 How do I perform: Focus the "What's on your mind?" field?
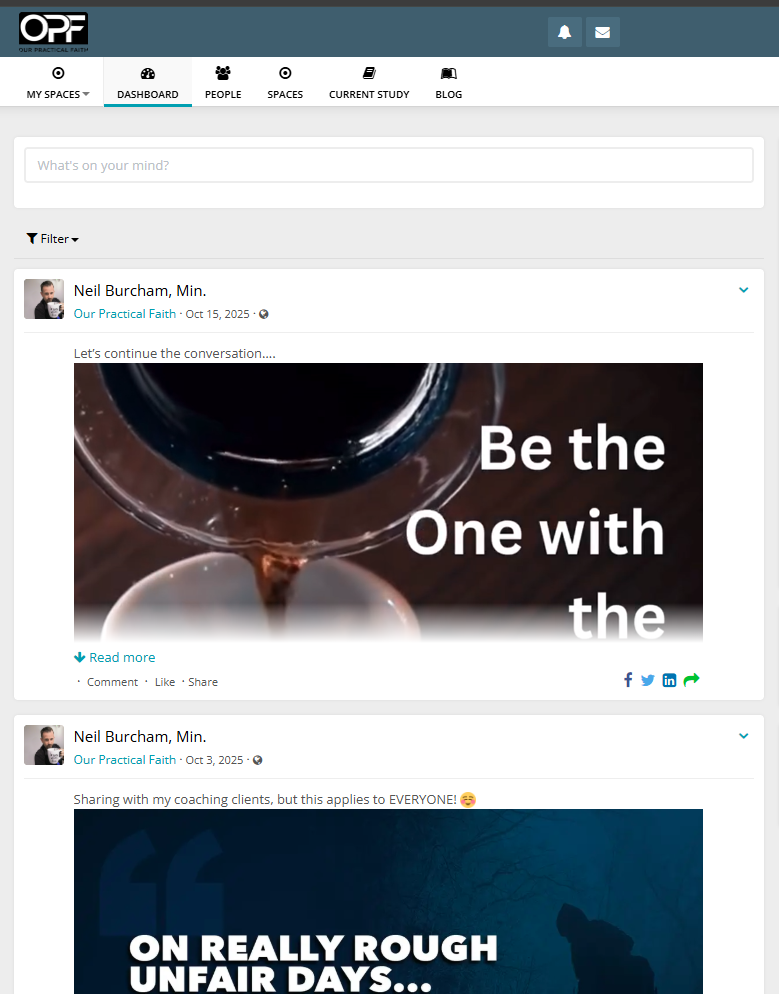point(388,166)
